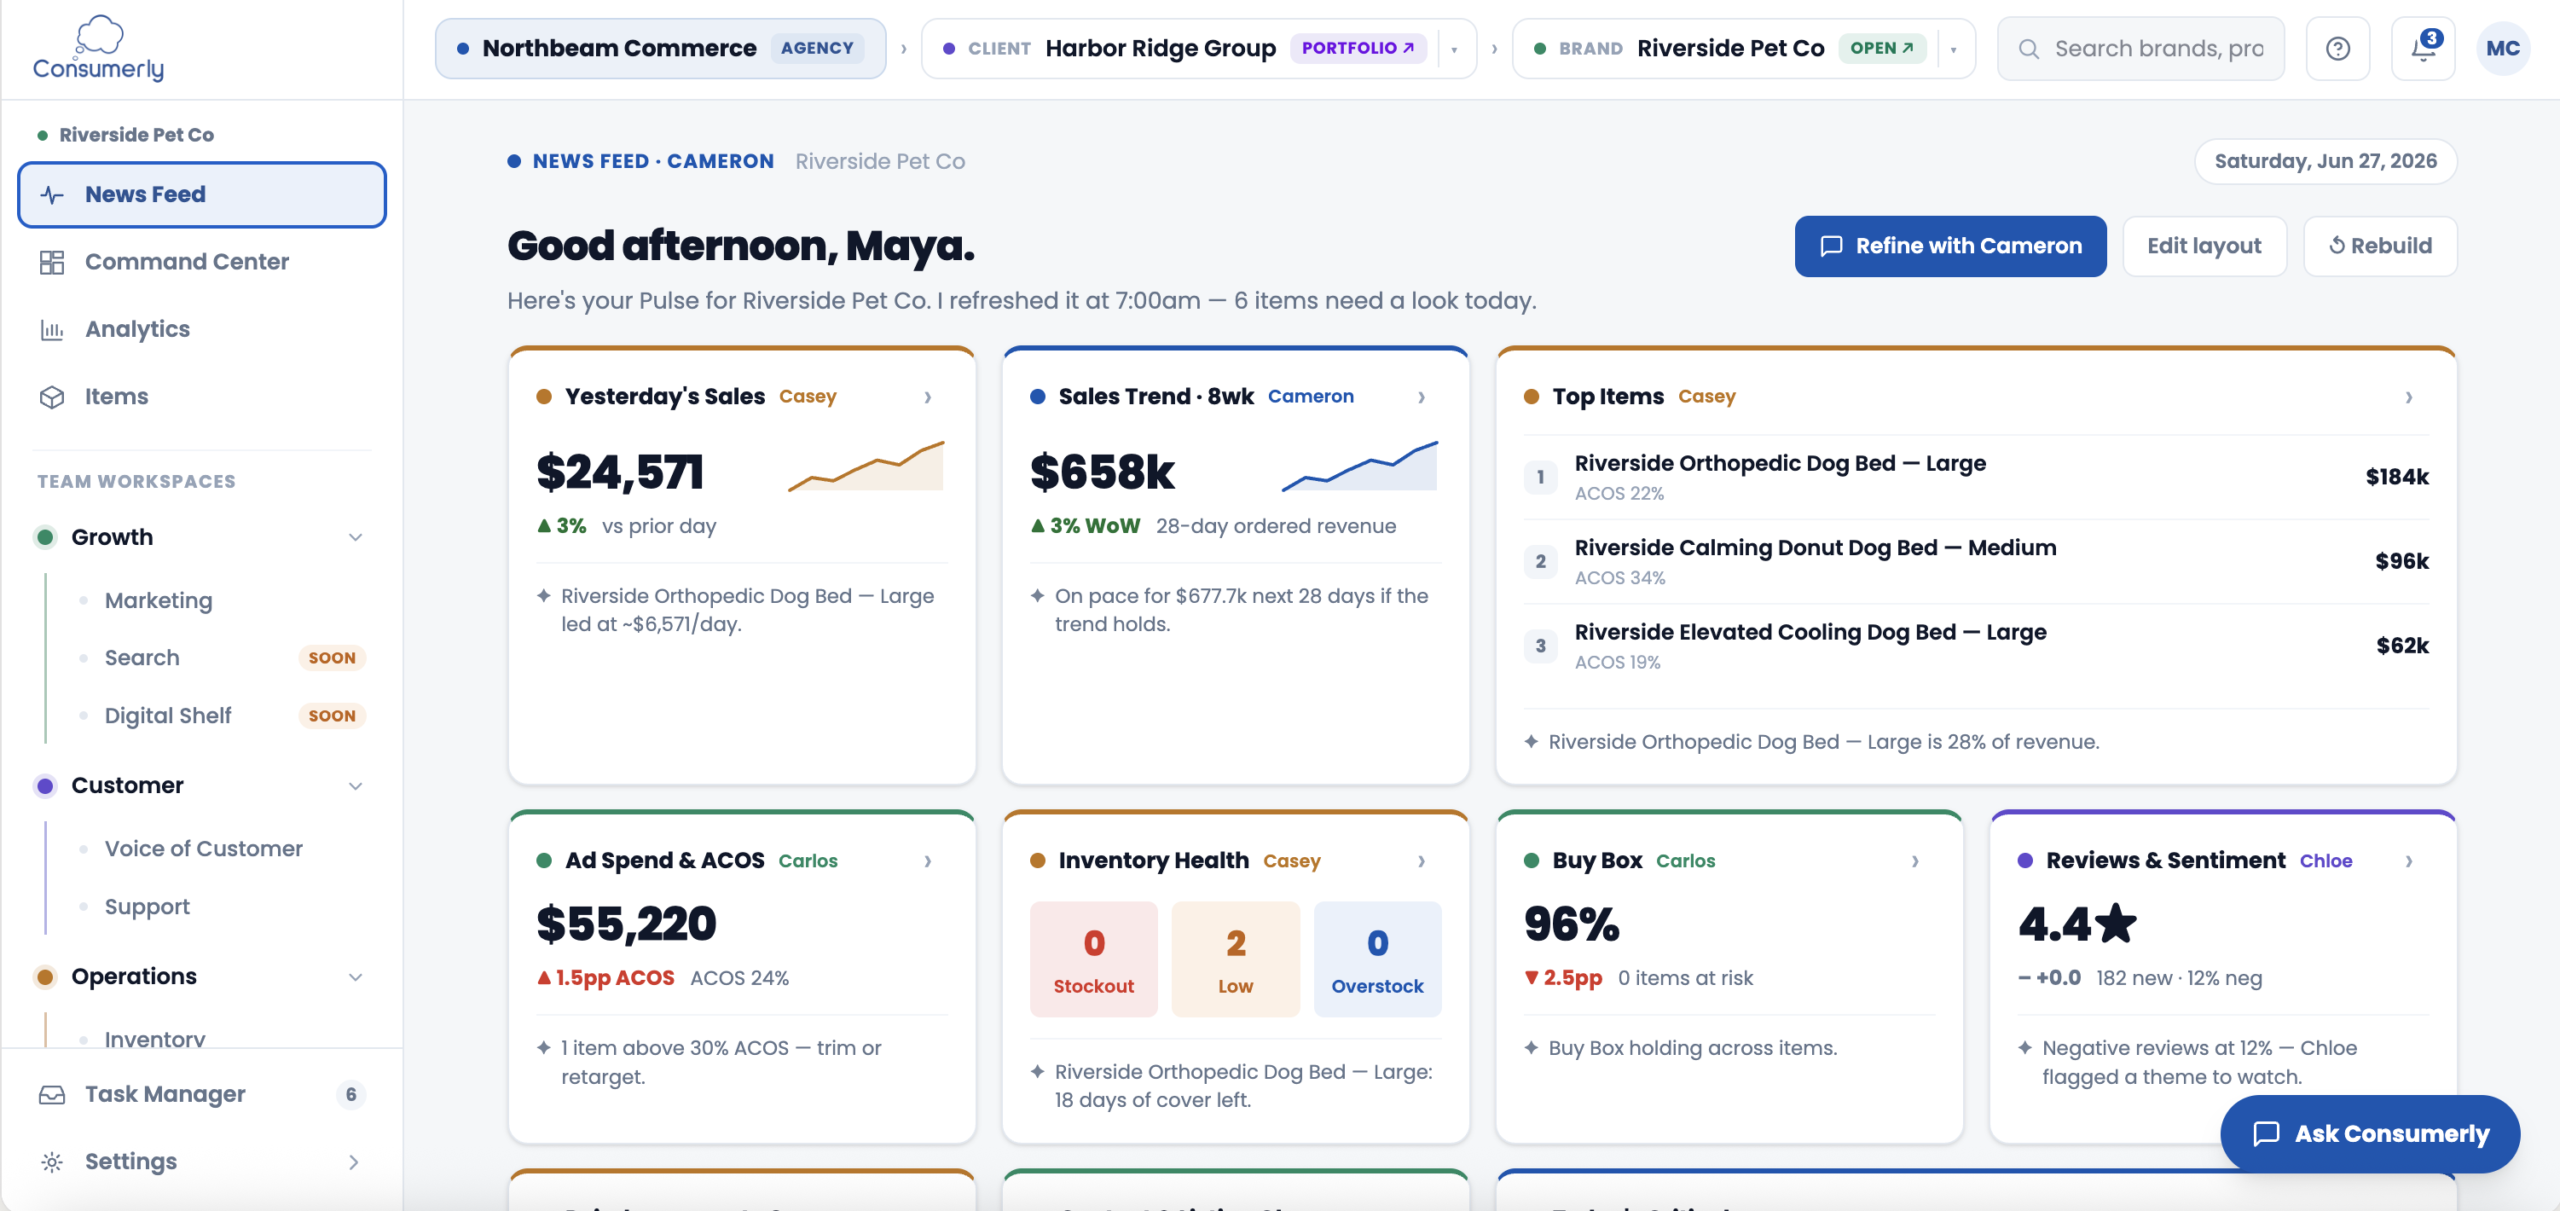Collapse the Operations workspace
Screen dimensions: 2560x1211
point(355,977)
